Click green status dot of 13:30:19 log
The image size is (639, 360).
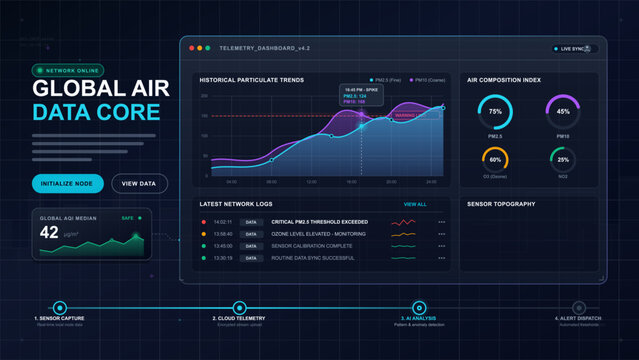tap(204, 258)
